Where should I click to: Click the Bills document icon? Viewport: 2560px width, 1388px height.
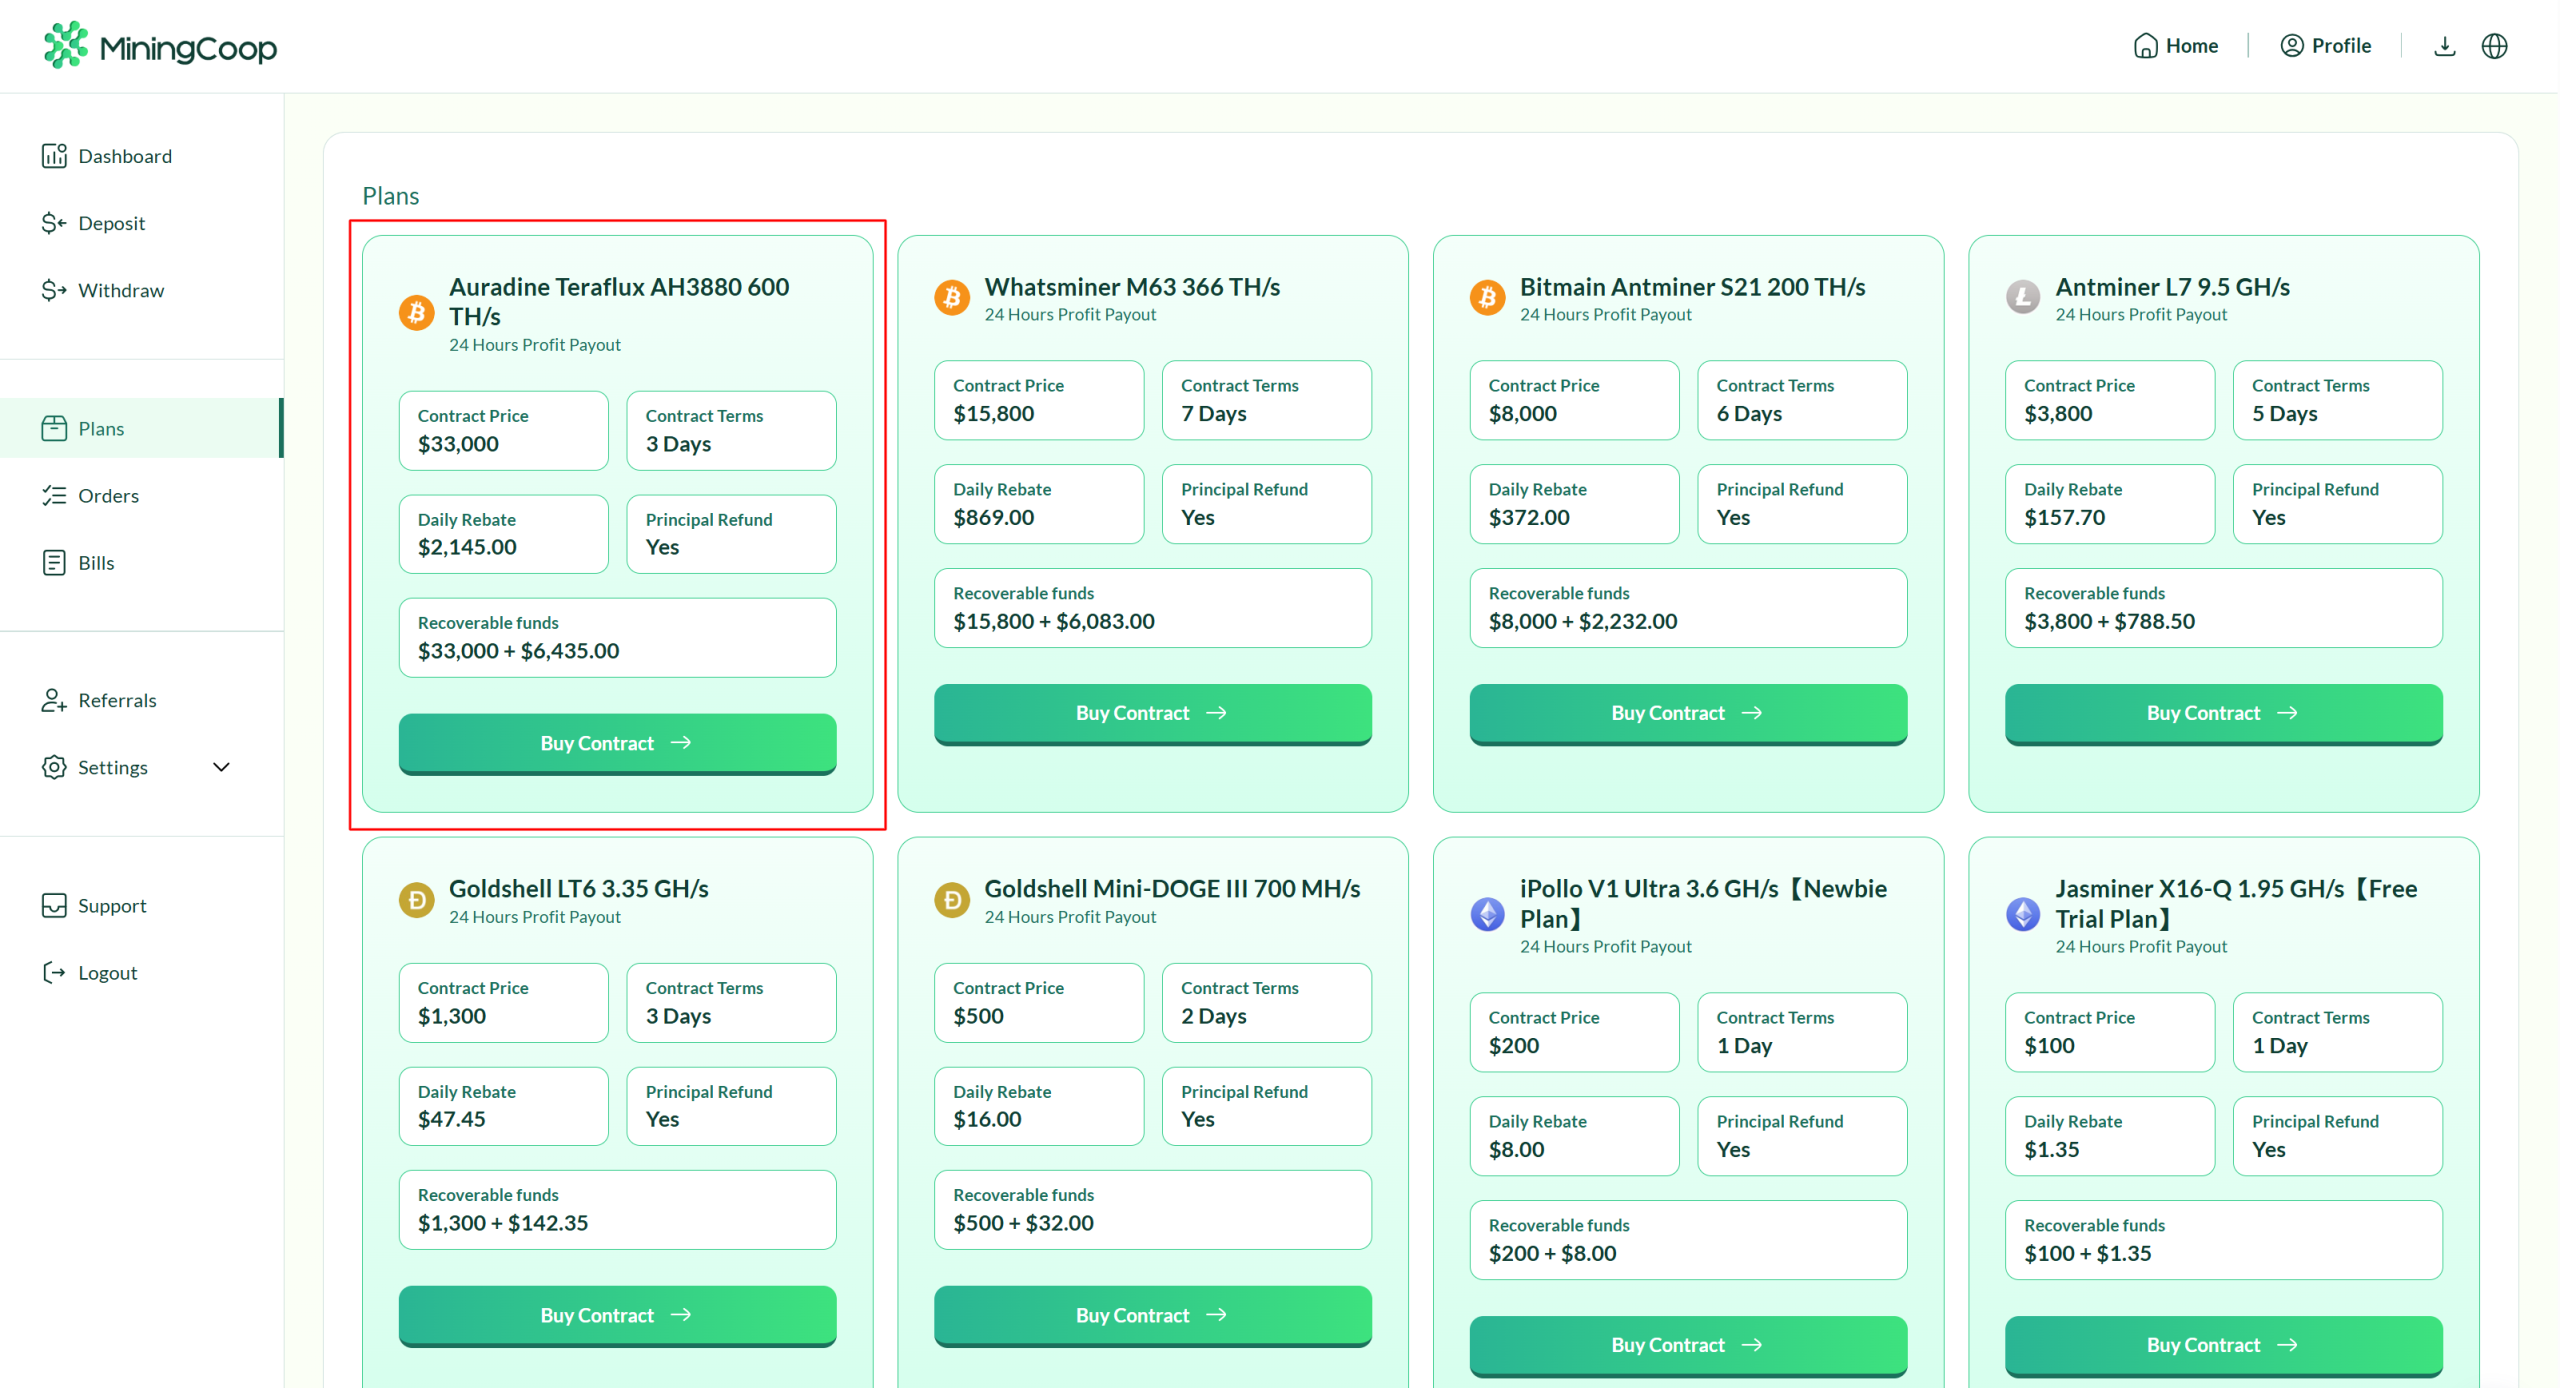tap(54, 563)
